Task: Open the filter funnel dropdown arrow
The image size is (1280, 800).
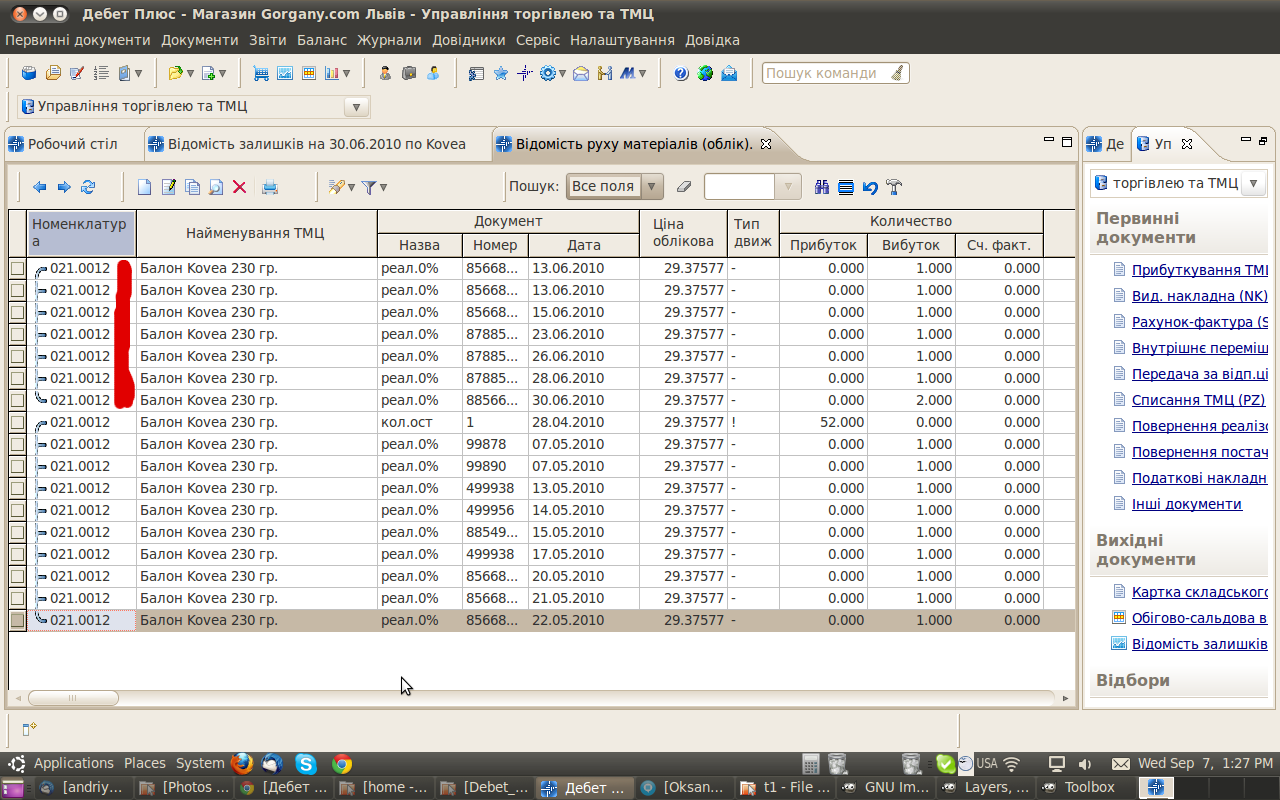Action: 383,187
